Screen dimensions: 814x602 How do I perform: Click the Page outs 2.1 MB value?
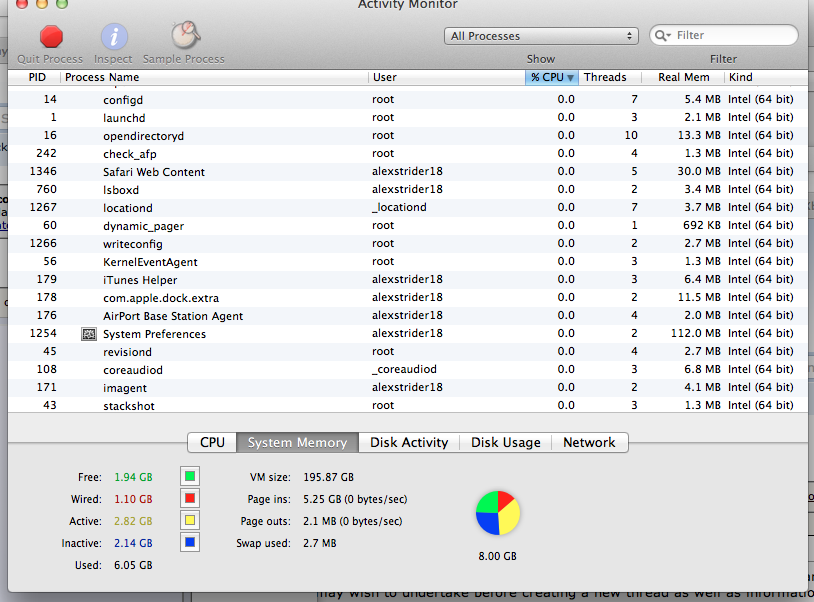(x=352, y=521)
